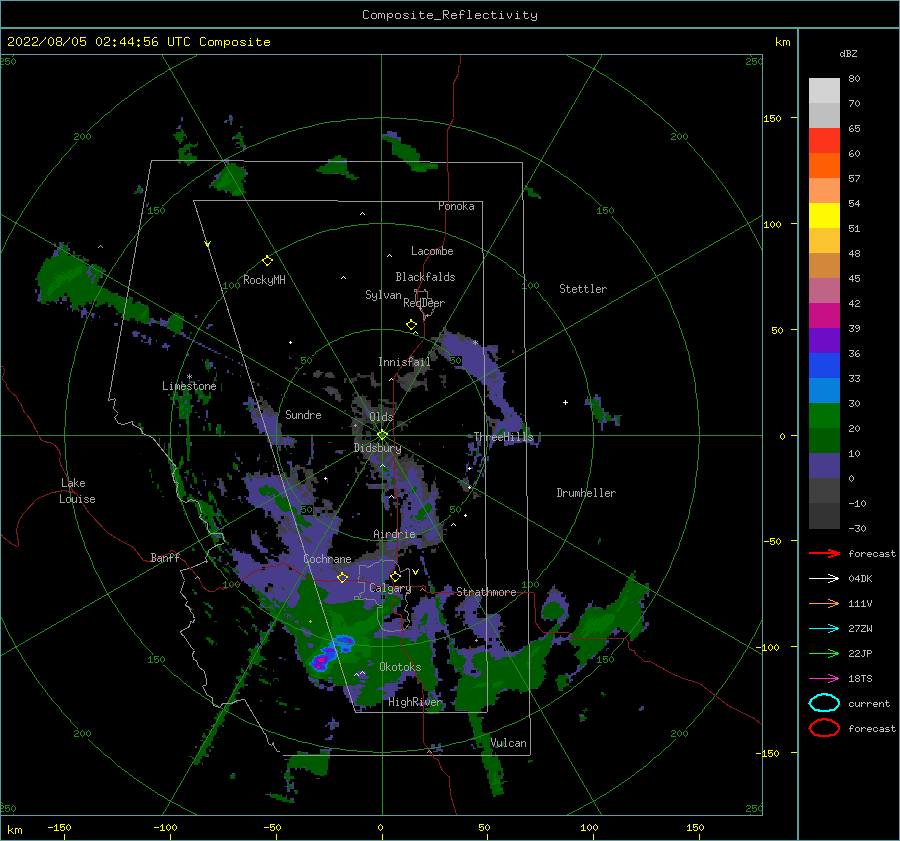Select the bright green 30–20 dBZ swatch
The width and height of the screenshot is (900, 841).
(x=824, y=416)
